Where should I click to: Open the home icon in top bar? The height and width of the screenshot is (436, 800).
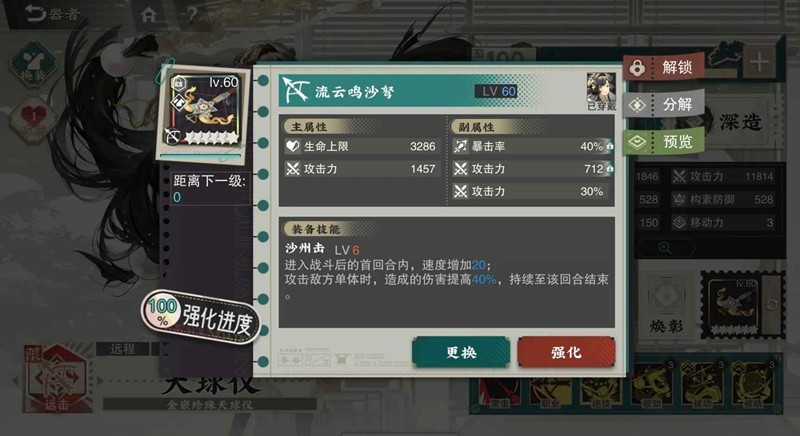(x=148, y=14)
